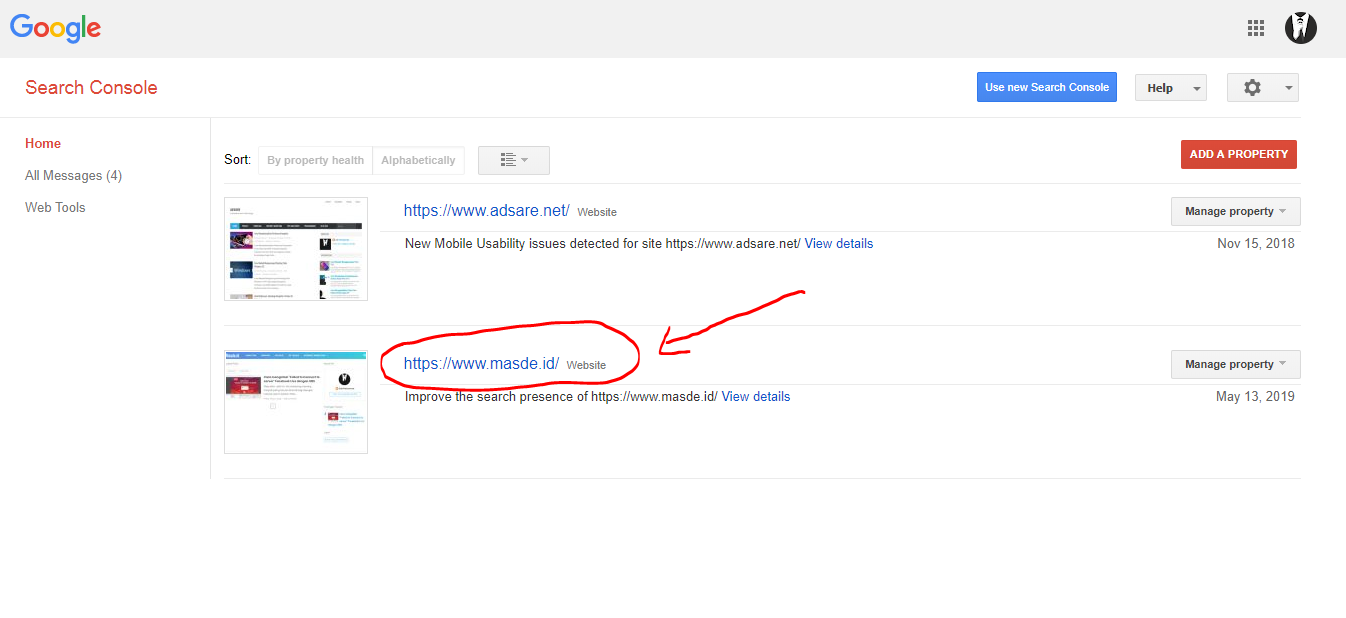View details for masde.id search presence message
The image size is (1346, 618).
click(755, 397)
